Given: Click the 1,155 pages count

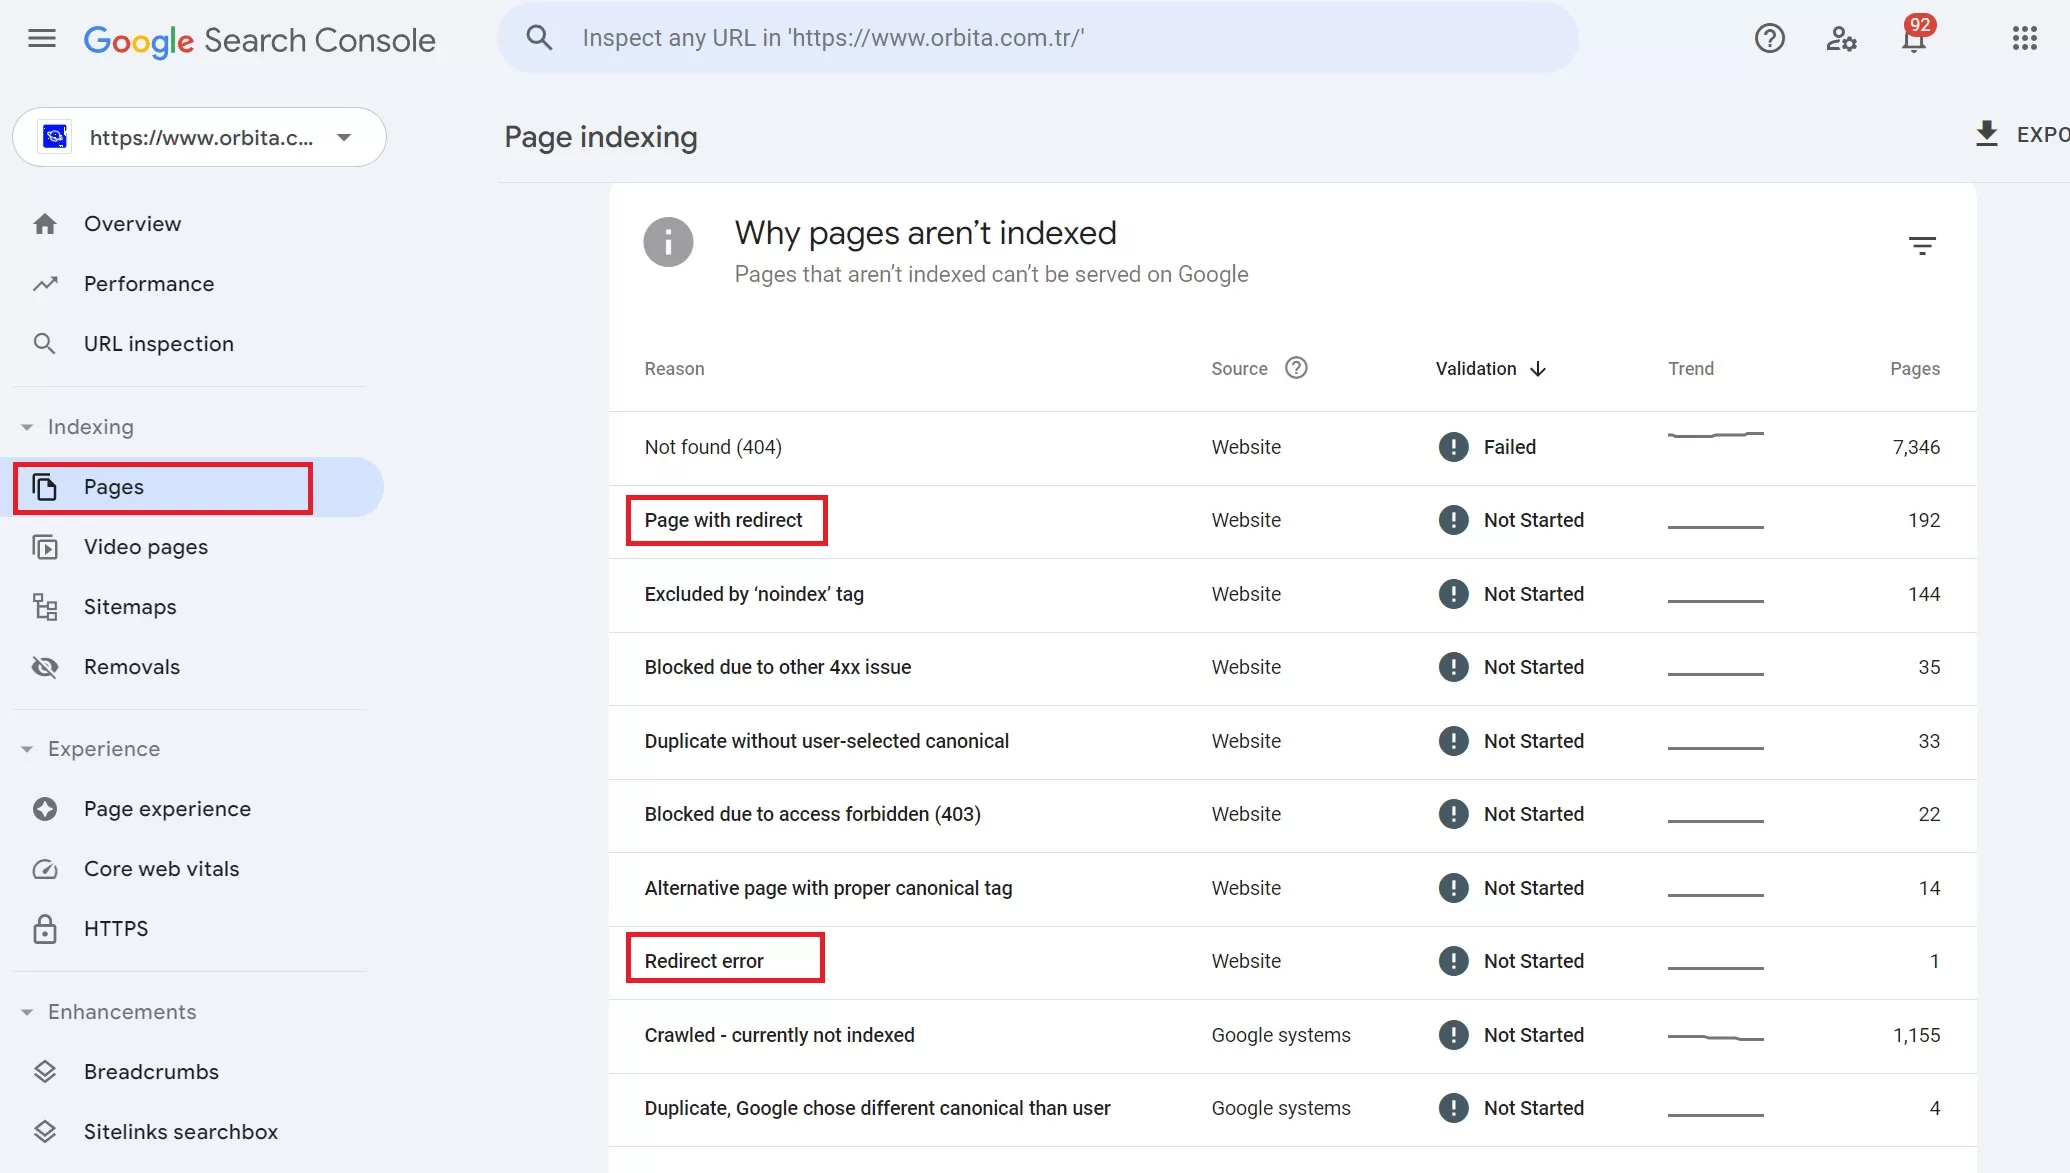Looking at the screenshot, I should [1915, 1036].
